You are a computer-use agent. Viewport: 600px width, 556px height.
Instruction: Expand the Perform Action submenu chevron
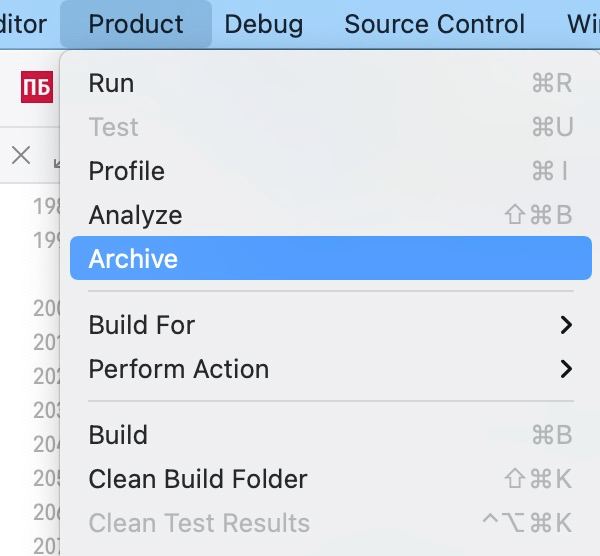pyautogui.click(x=566, y=369)
